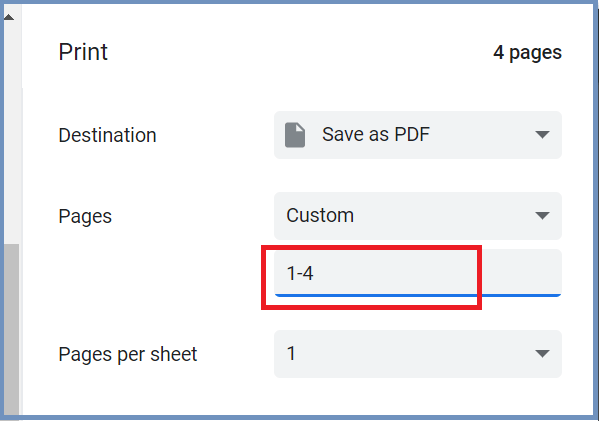Click the Destination label

tap(107, 135)
